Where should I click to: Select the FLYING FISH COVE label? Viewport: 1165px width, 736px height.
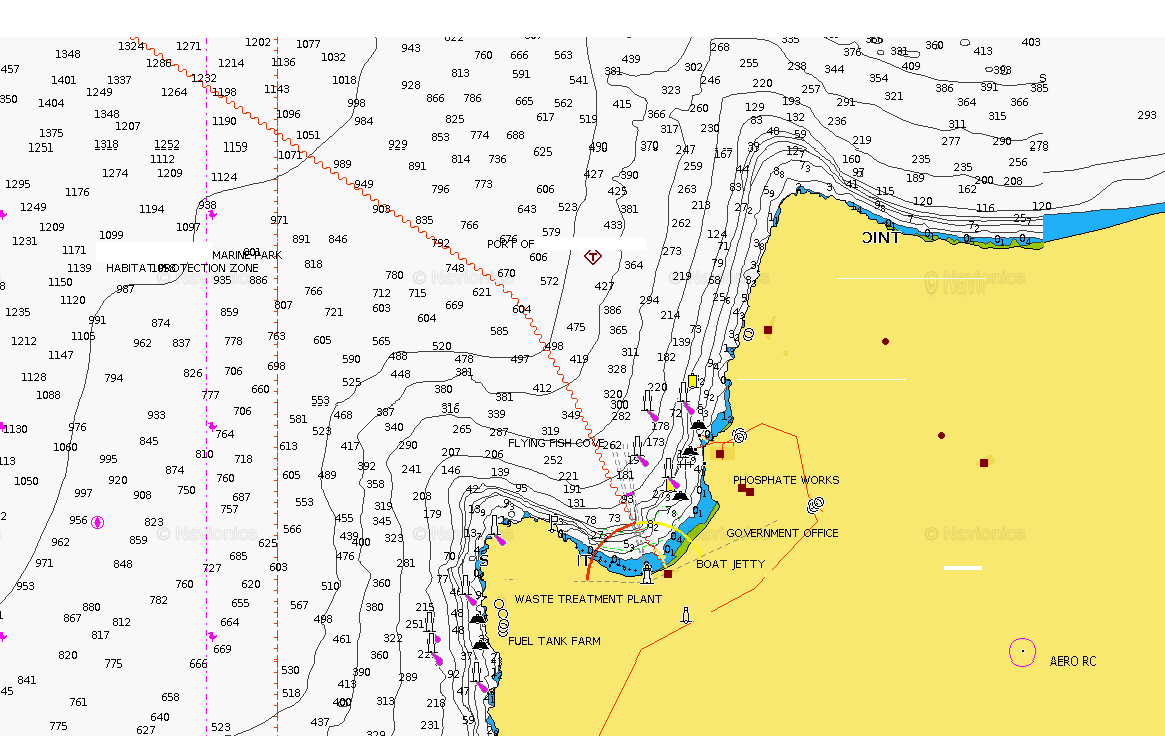click(x=555, y=443)
